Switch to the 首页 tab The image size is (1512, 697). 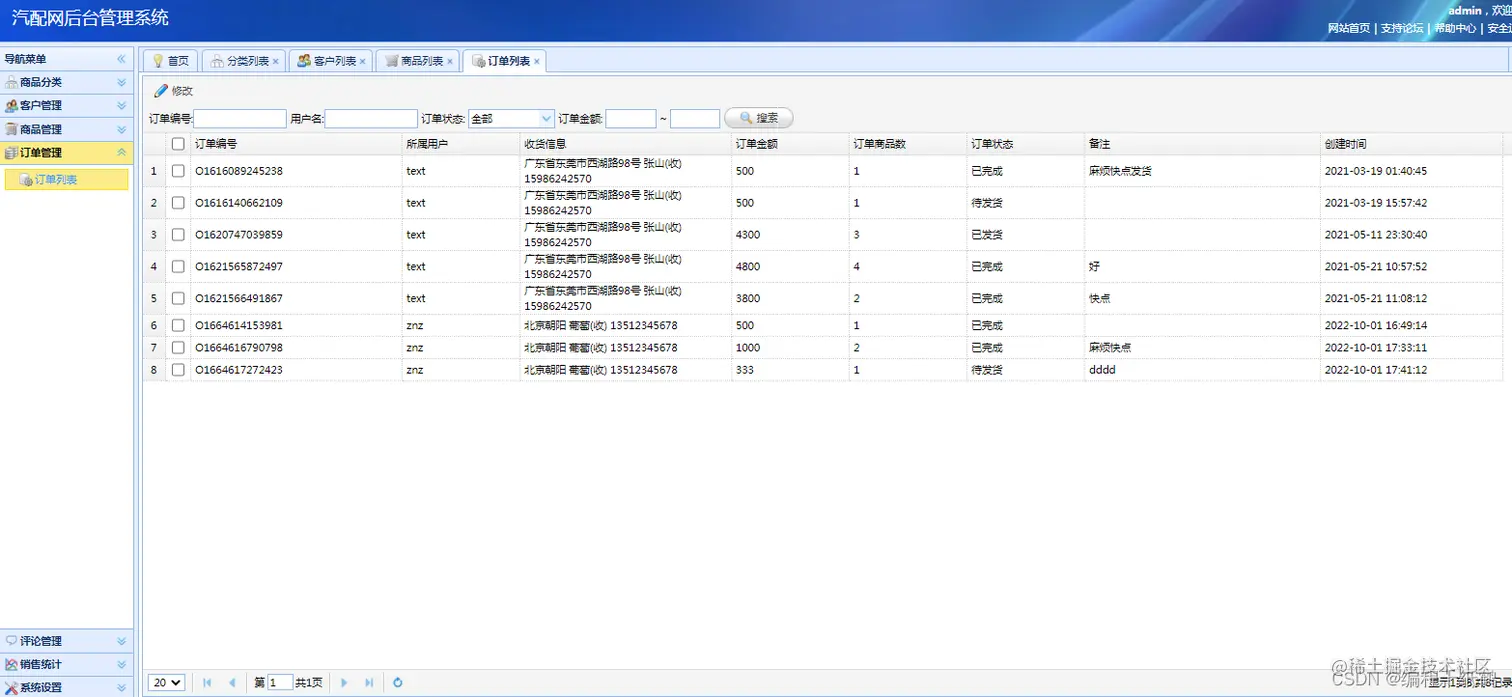(171, 61)
